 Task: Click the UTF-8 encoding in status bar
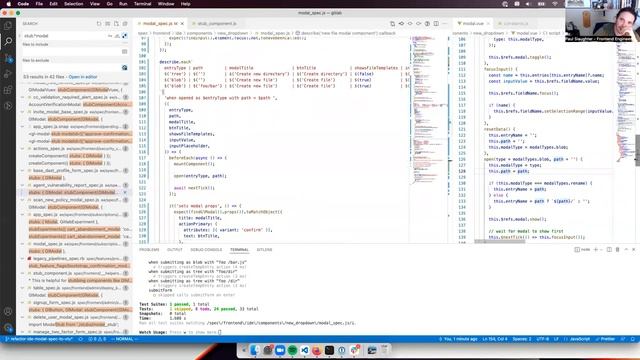click(542, 339)
